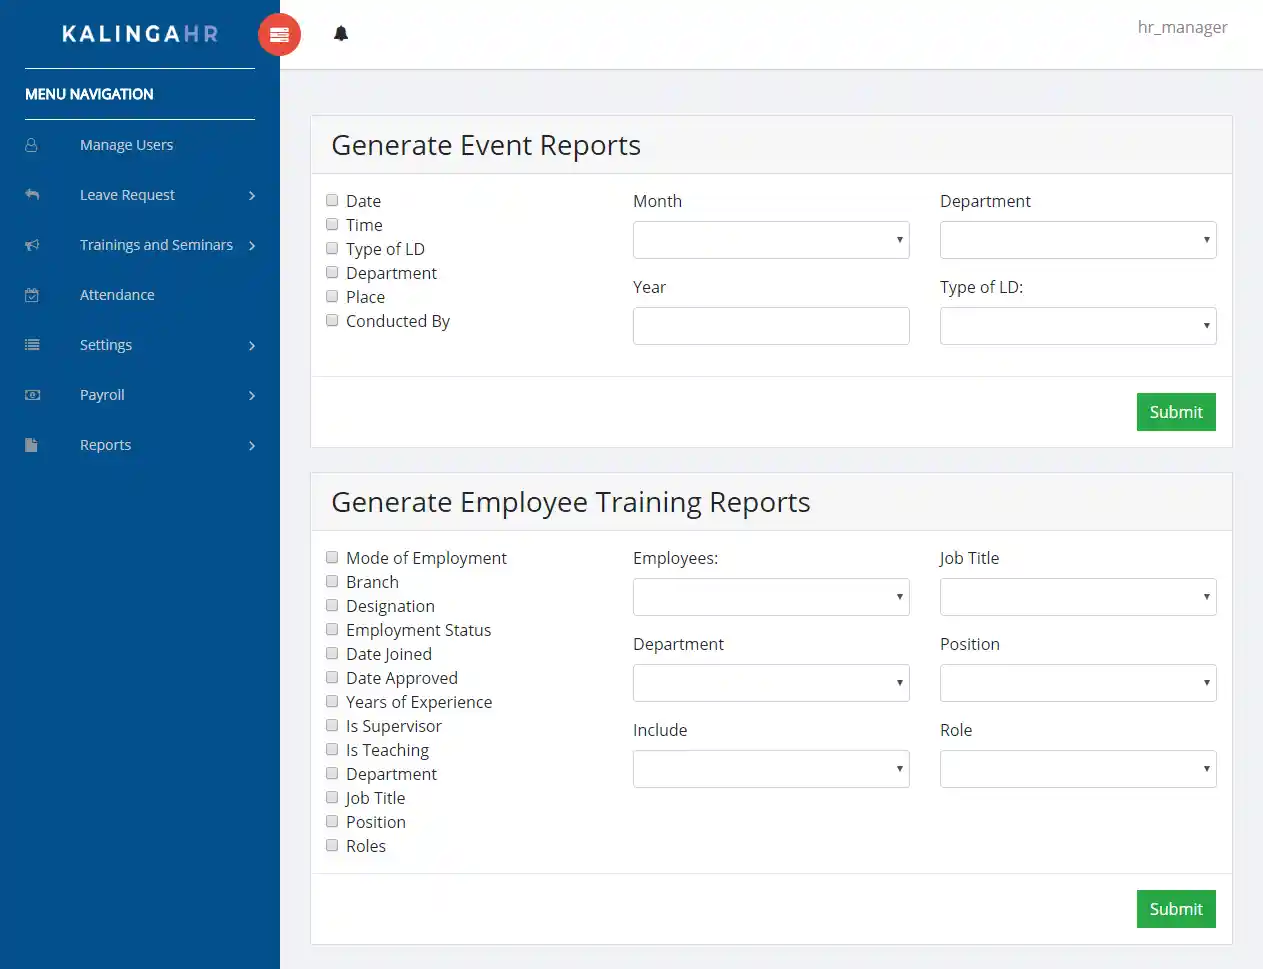Expand Settings chevron arrow
This screenshot has width=1263, height=969.
coord(252,346)
